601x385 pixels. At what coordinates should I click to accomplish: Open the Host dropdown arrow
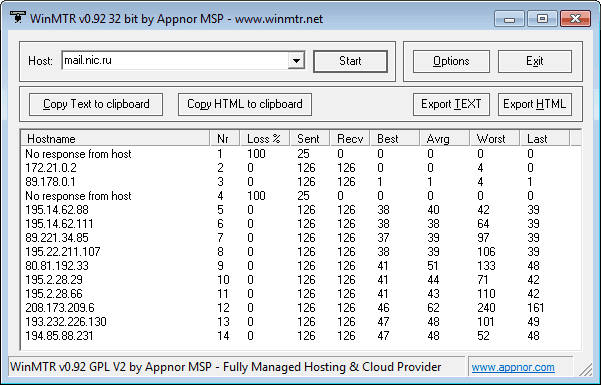[296, 61]
